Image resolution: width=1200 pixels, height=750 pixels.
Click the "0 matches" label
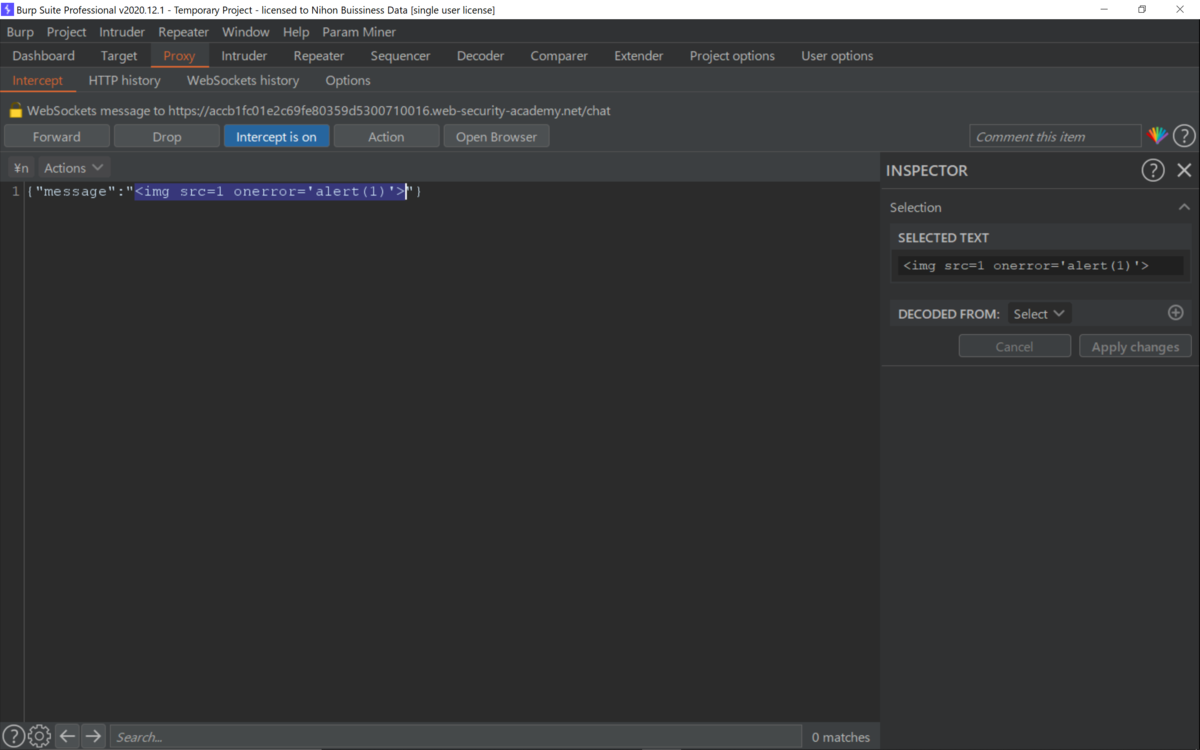pyautogui.click(x=840, y=737)
